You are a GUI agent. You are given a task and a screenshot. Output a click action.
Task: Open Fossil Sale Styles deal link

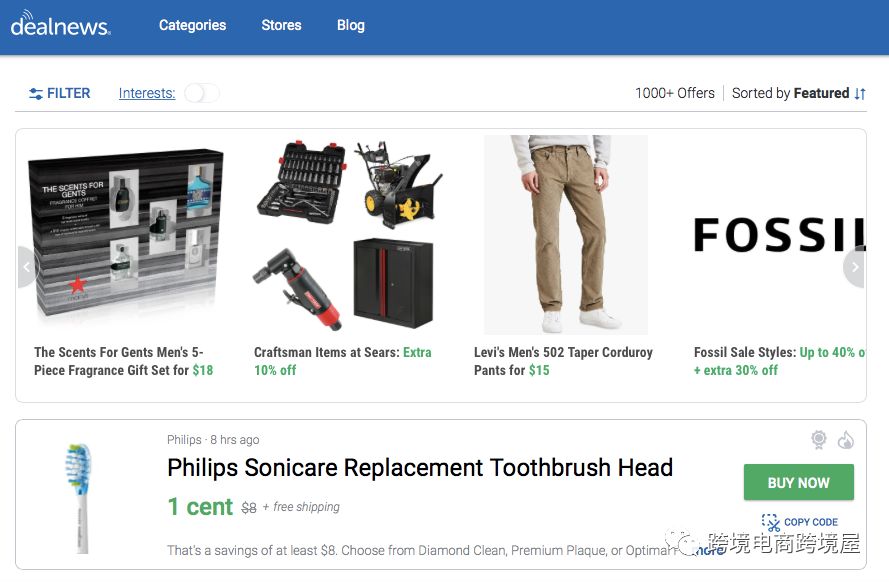780,361
